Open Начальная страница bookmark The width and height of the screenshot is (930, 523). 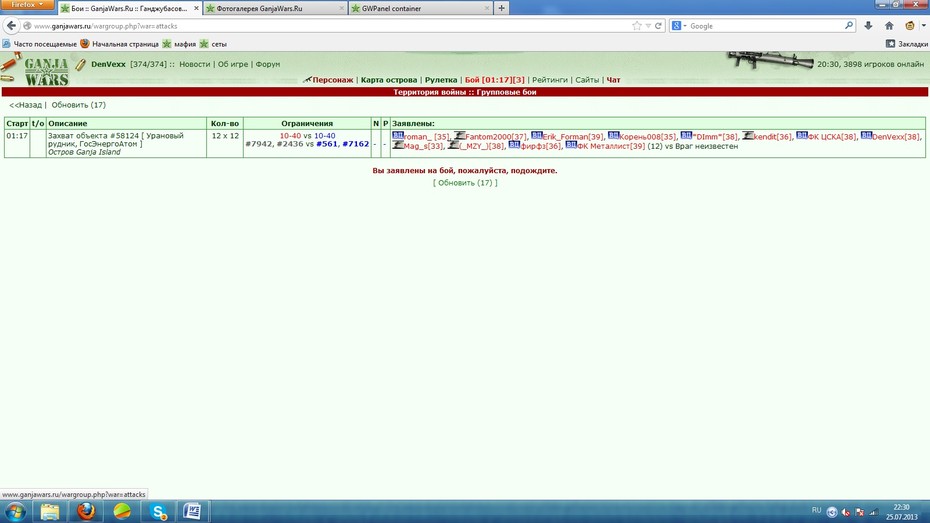click(120, 44)
